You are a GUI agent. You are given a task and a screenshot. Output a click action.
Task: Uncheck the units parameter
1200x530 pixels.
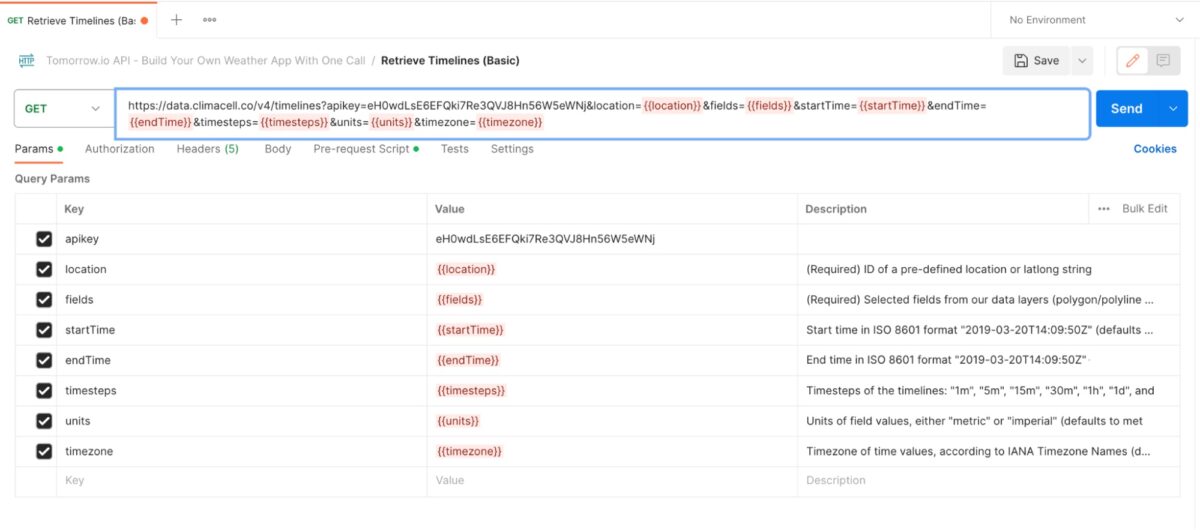click(44, 421)
